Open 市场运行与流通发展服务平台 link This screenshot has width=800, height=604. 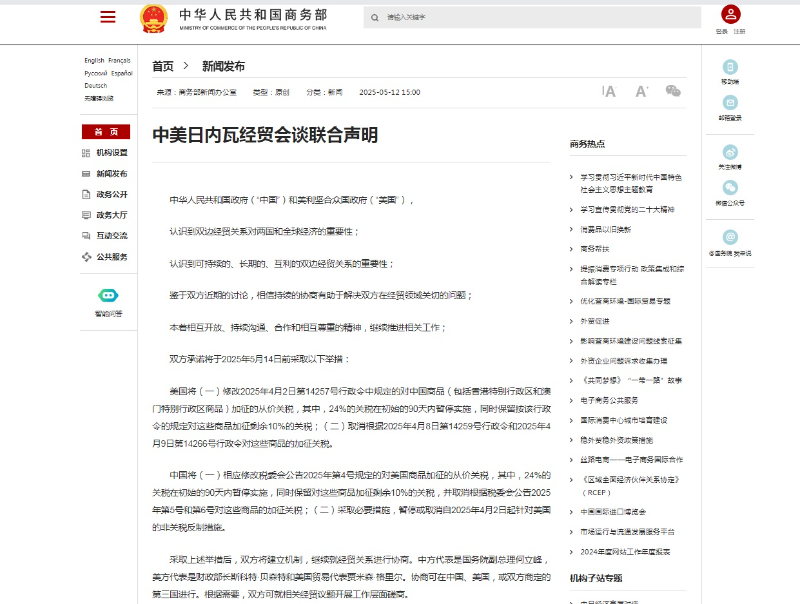tap(628, 532)
